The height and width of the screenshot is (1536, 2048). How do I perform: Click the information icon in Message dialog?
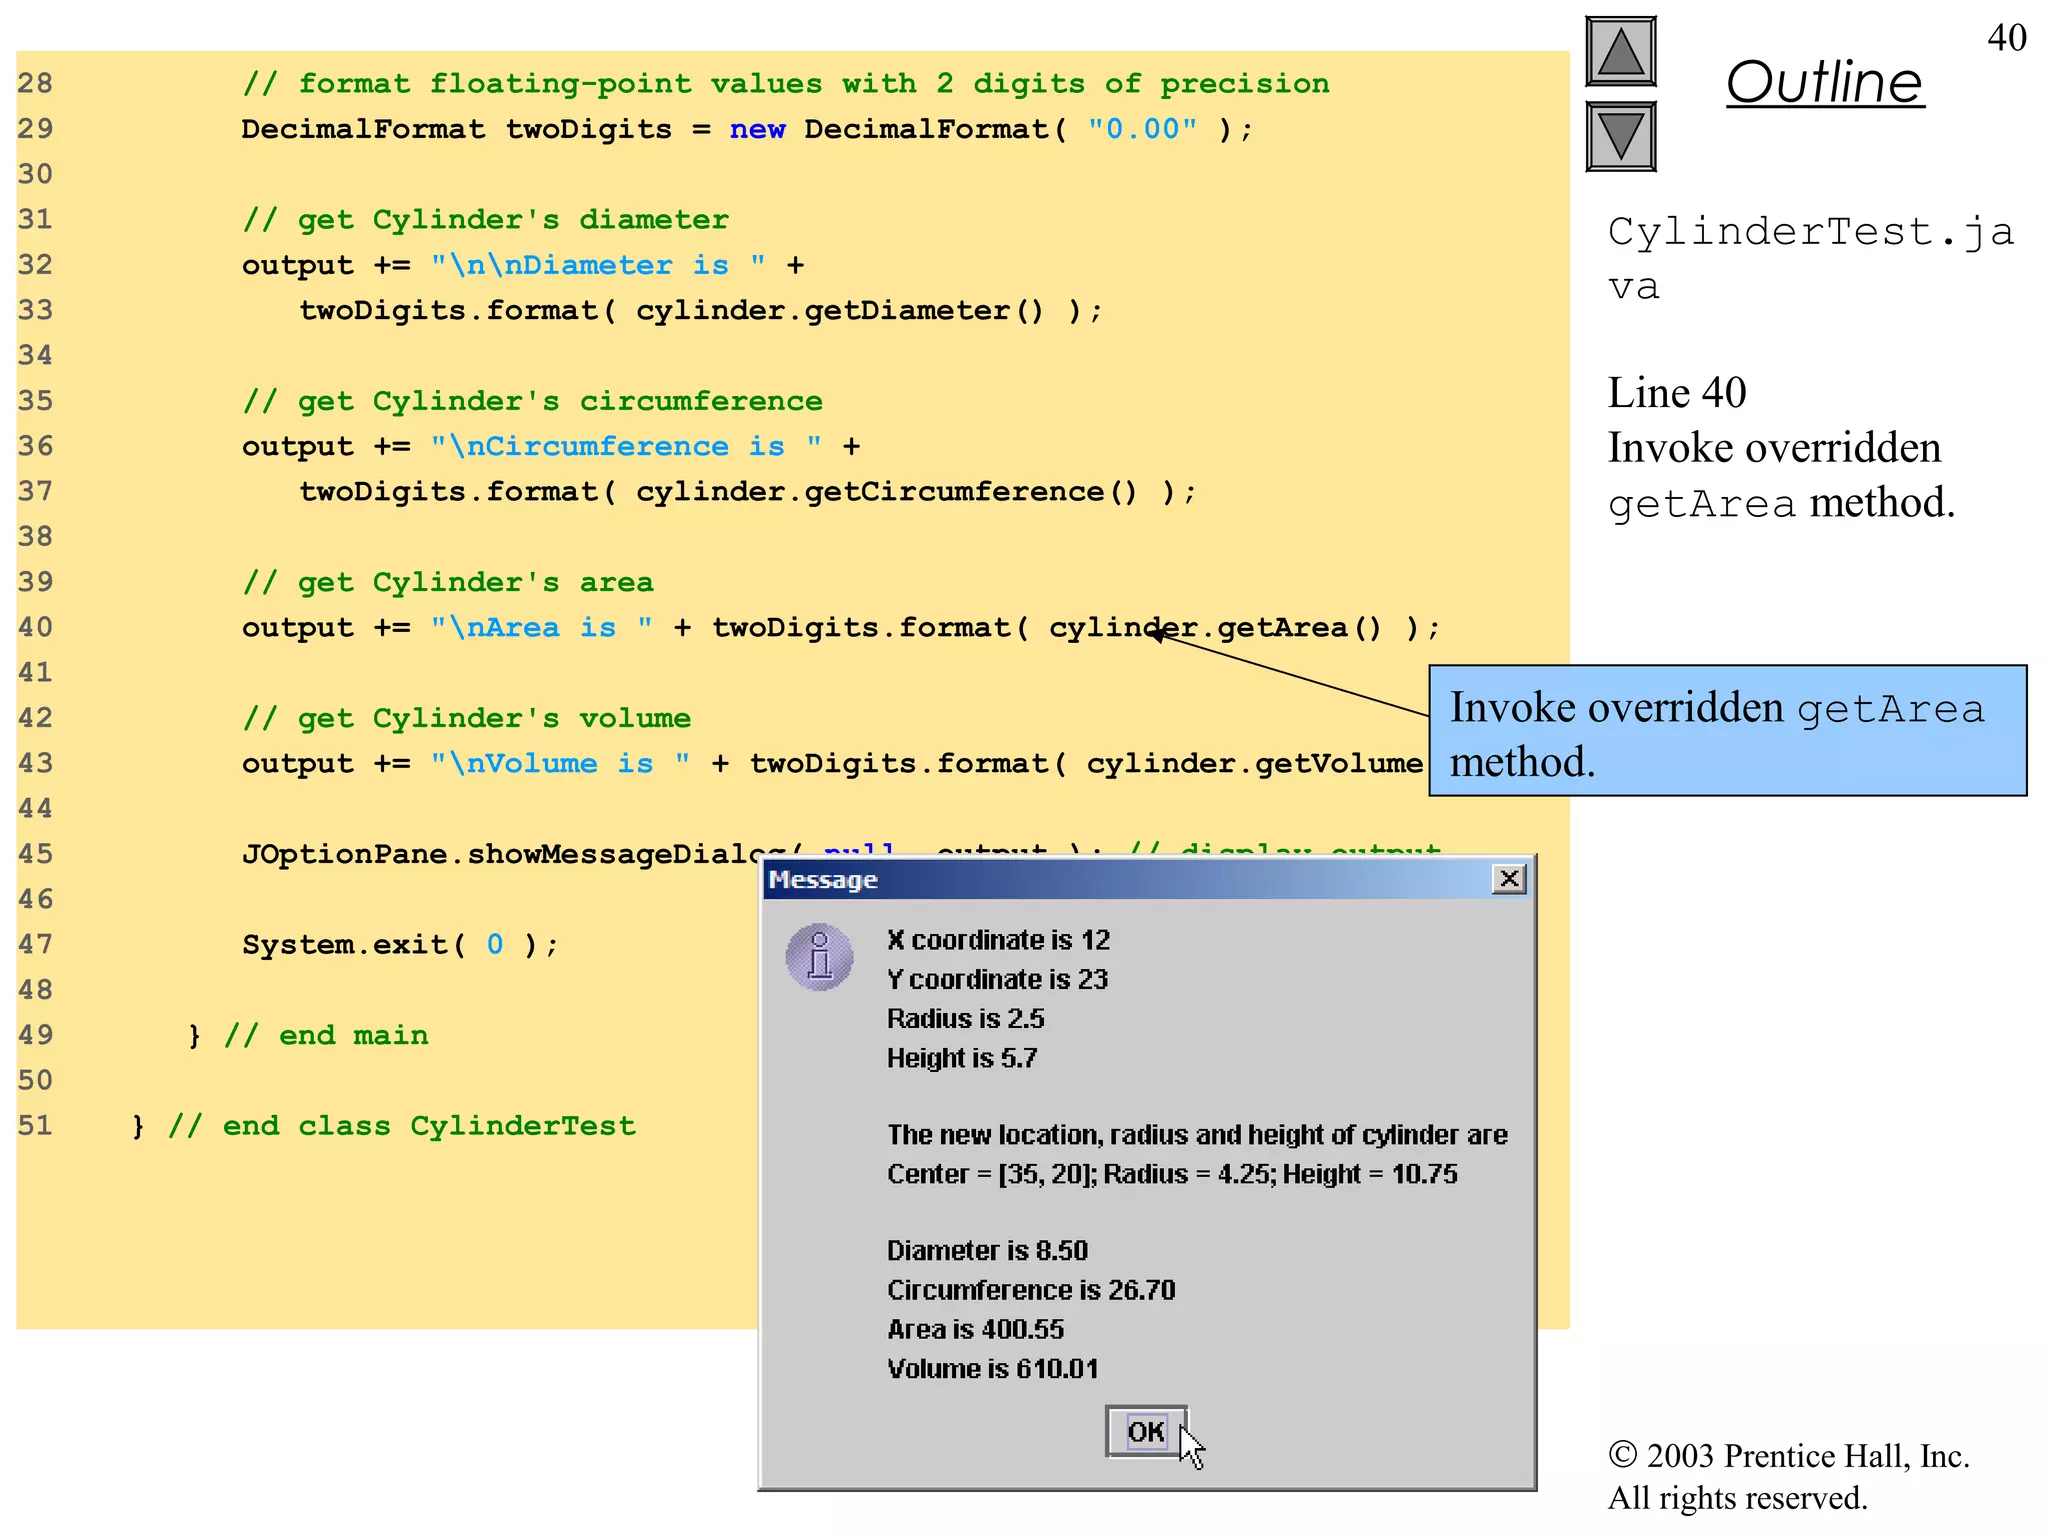819,957
